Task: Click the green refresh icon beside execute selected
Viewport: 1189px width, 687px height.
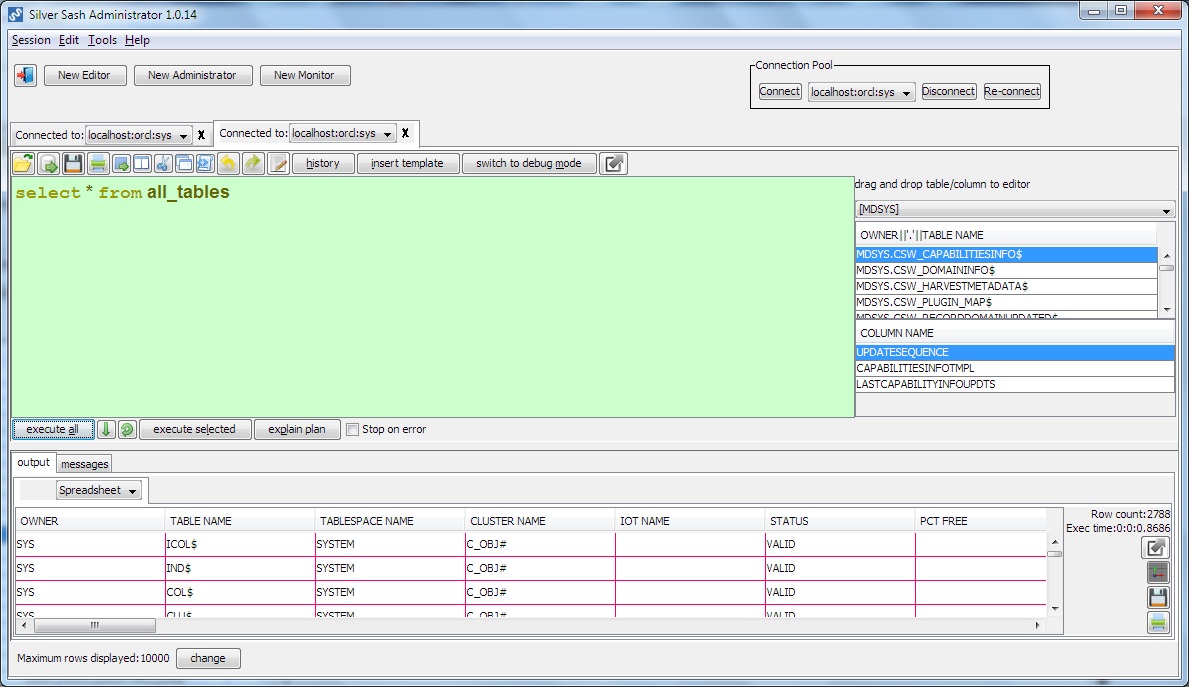Action: (x=127, y=429)
